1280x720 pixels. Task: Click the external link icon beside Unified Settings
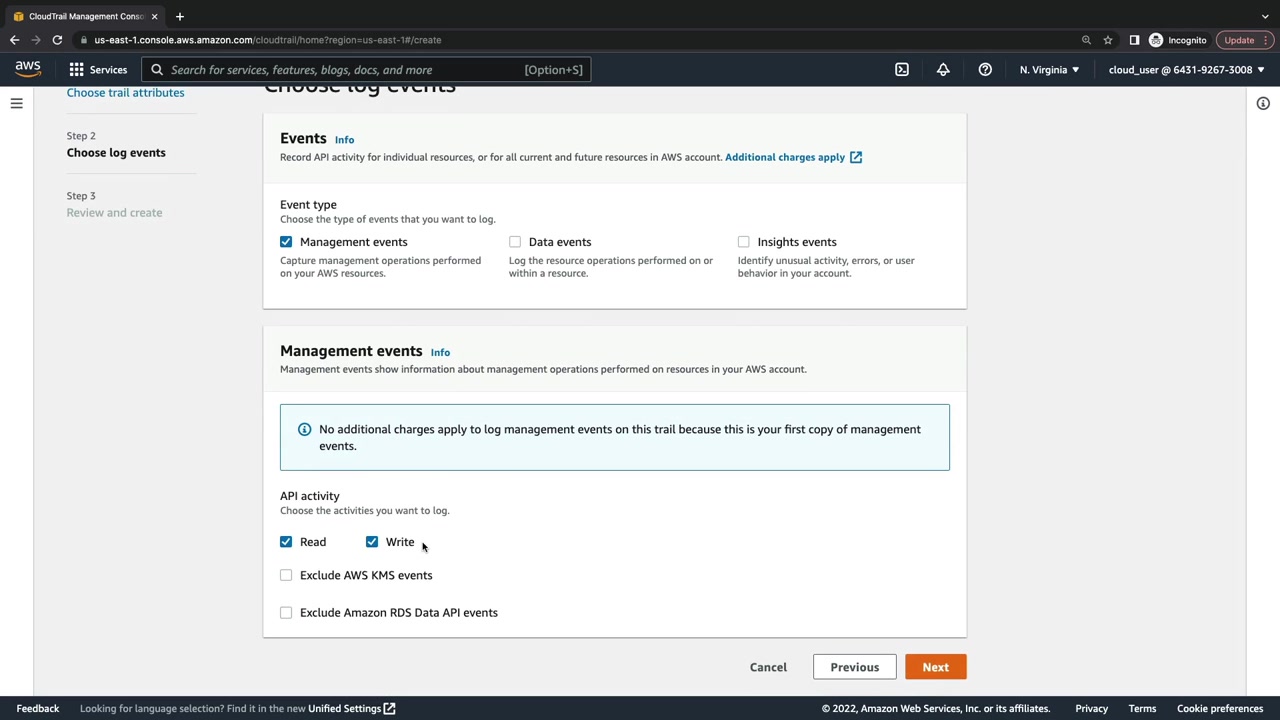click(389, 709)
